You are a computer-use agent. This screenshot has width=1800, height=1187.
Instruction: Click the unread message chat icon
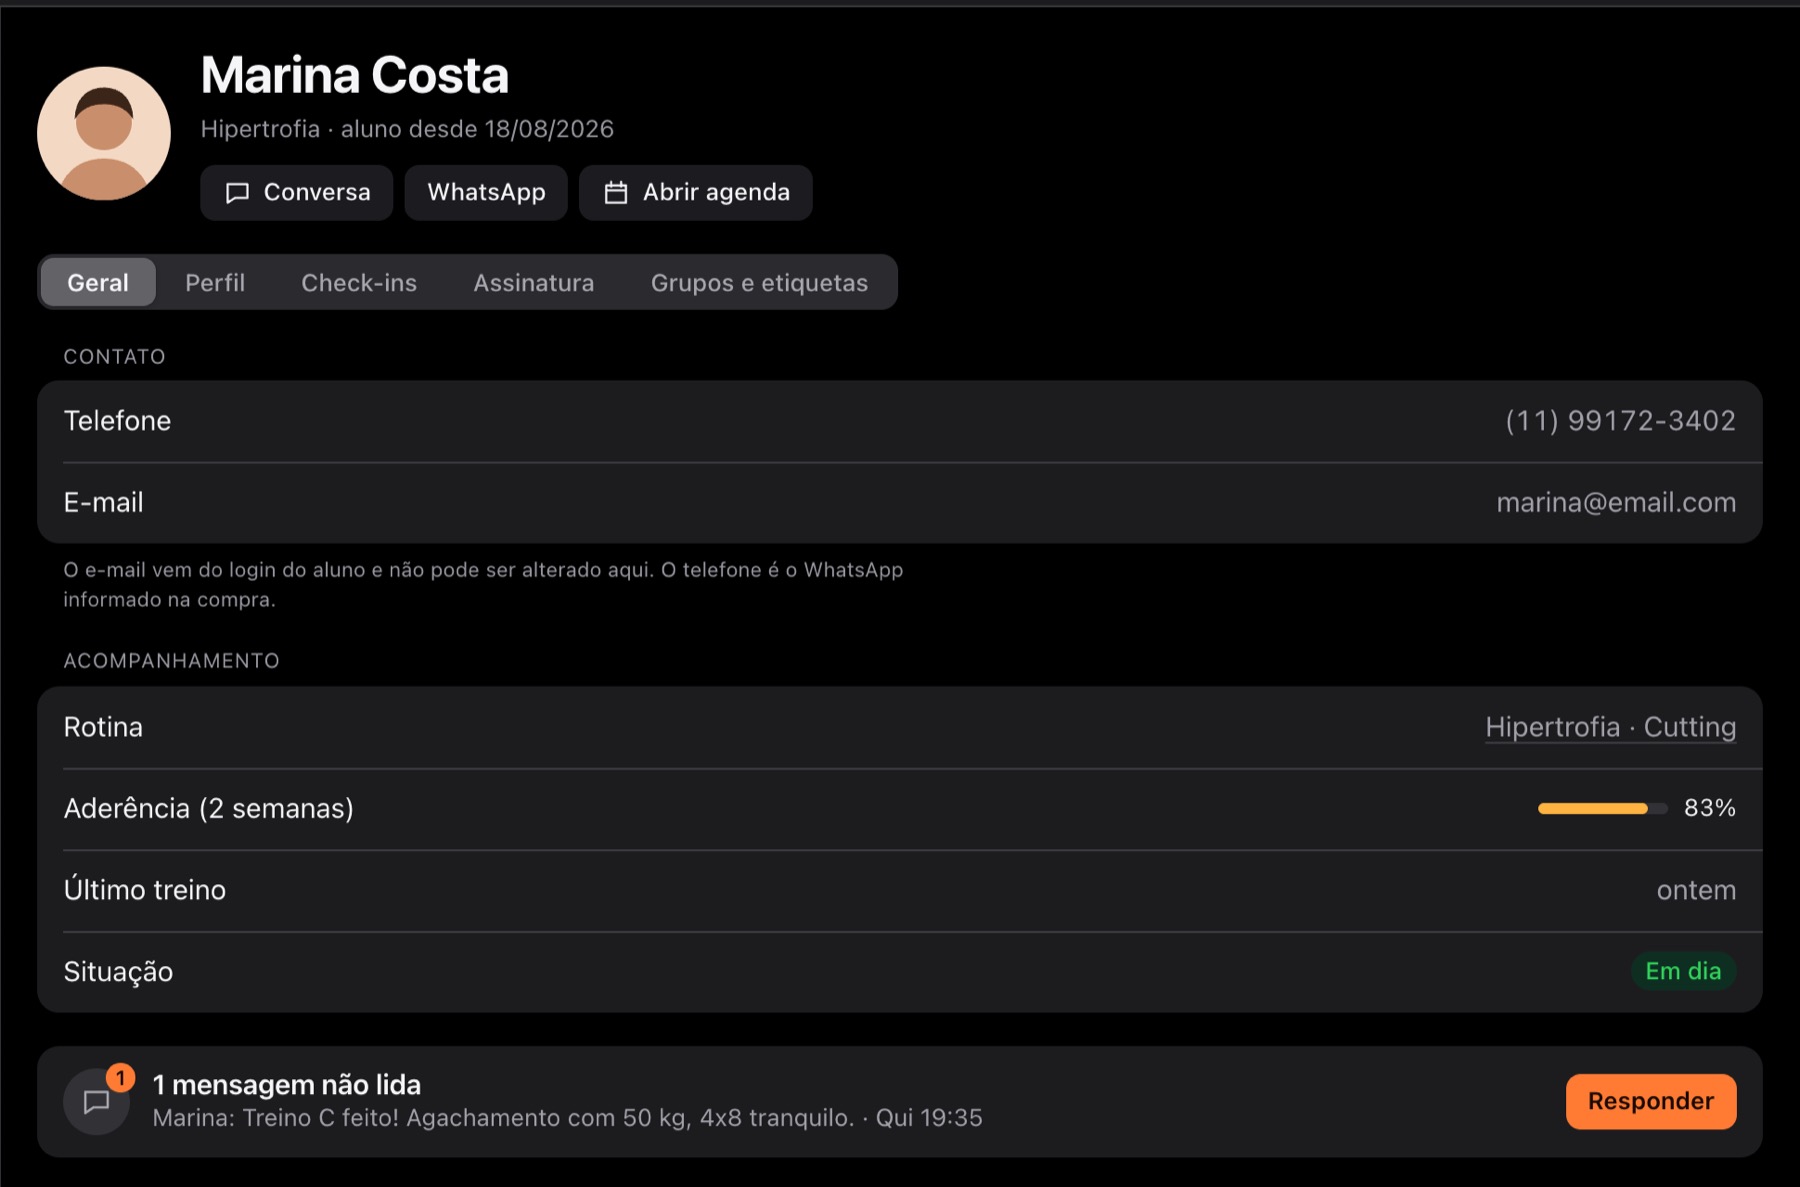pyautogui.click(x=96, y=1101)
